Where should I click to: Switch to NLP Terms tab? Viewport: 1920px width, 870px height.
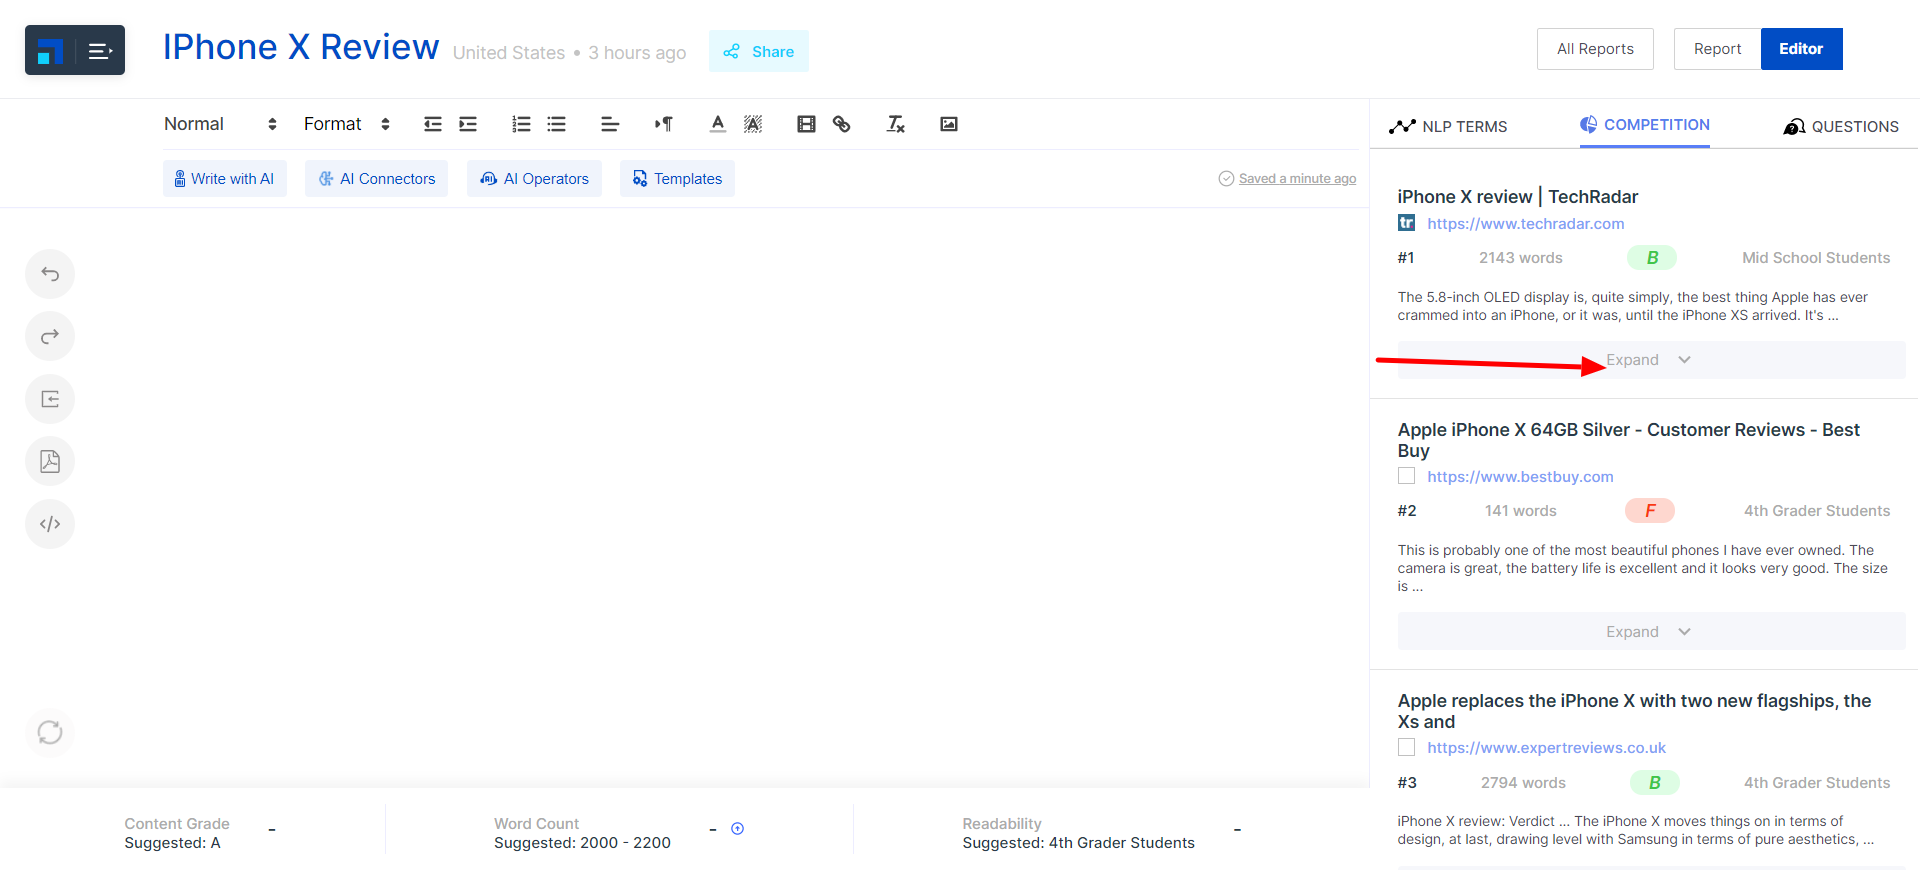coord(1448,126)
